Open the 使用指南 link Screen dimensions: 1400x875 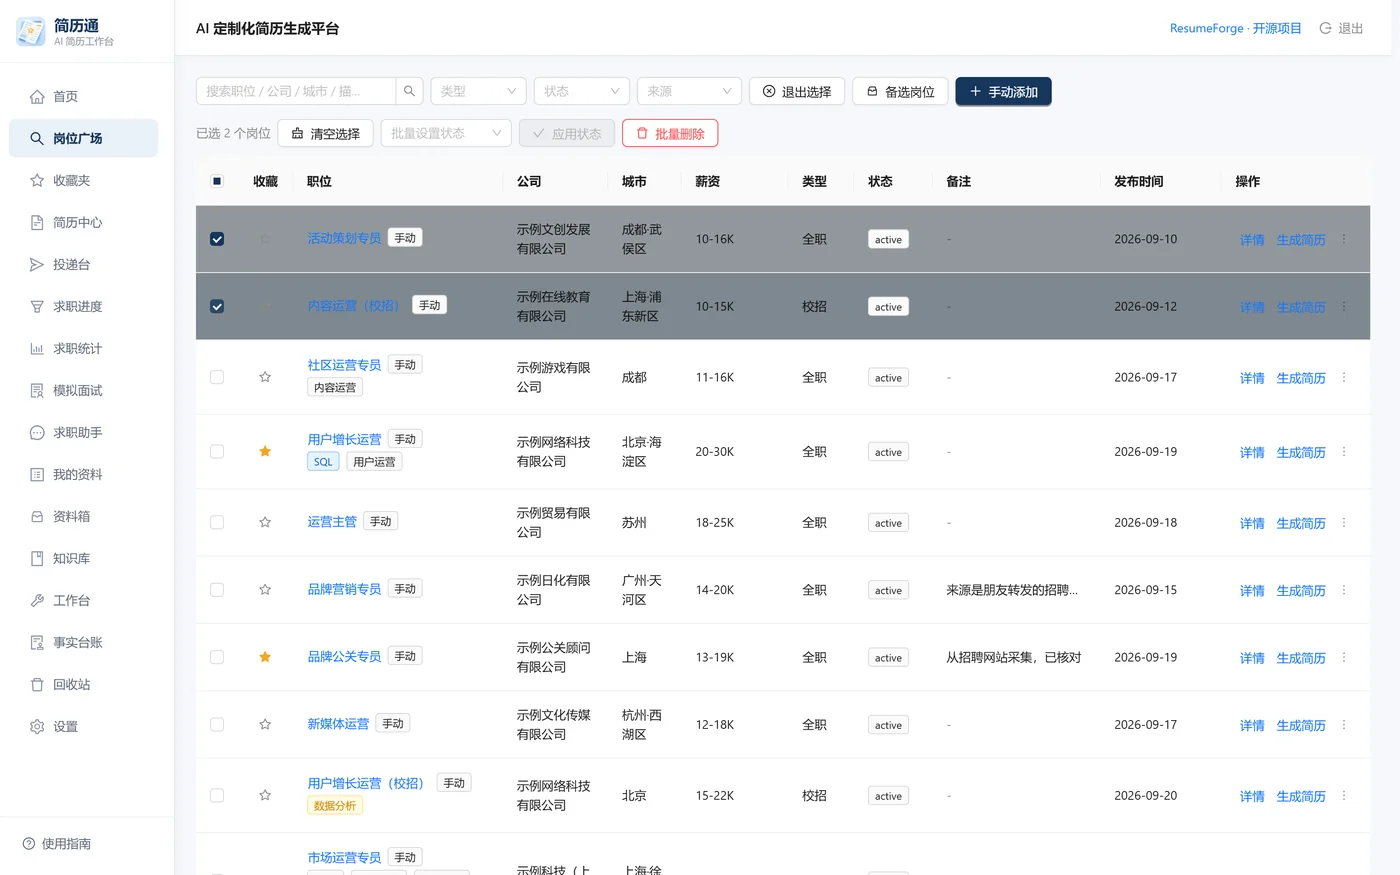point(57,843)
